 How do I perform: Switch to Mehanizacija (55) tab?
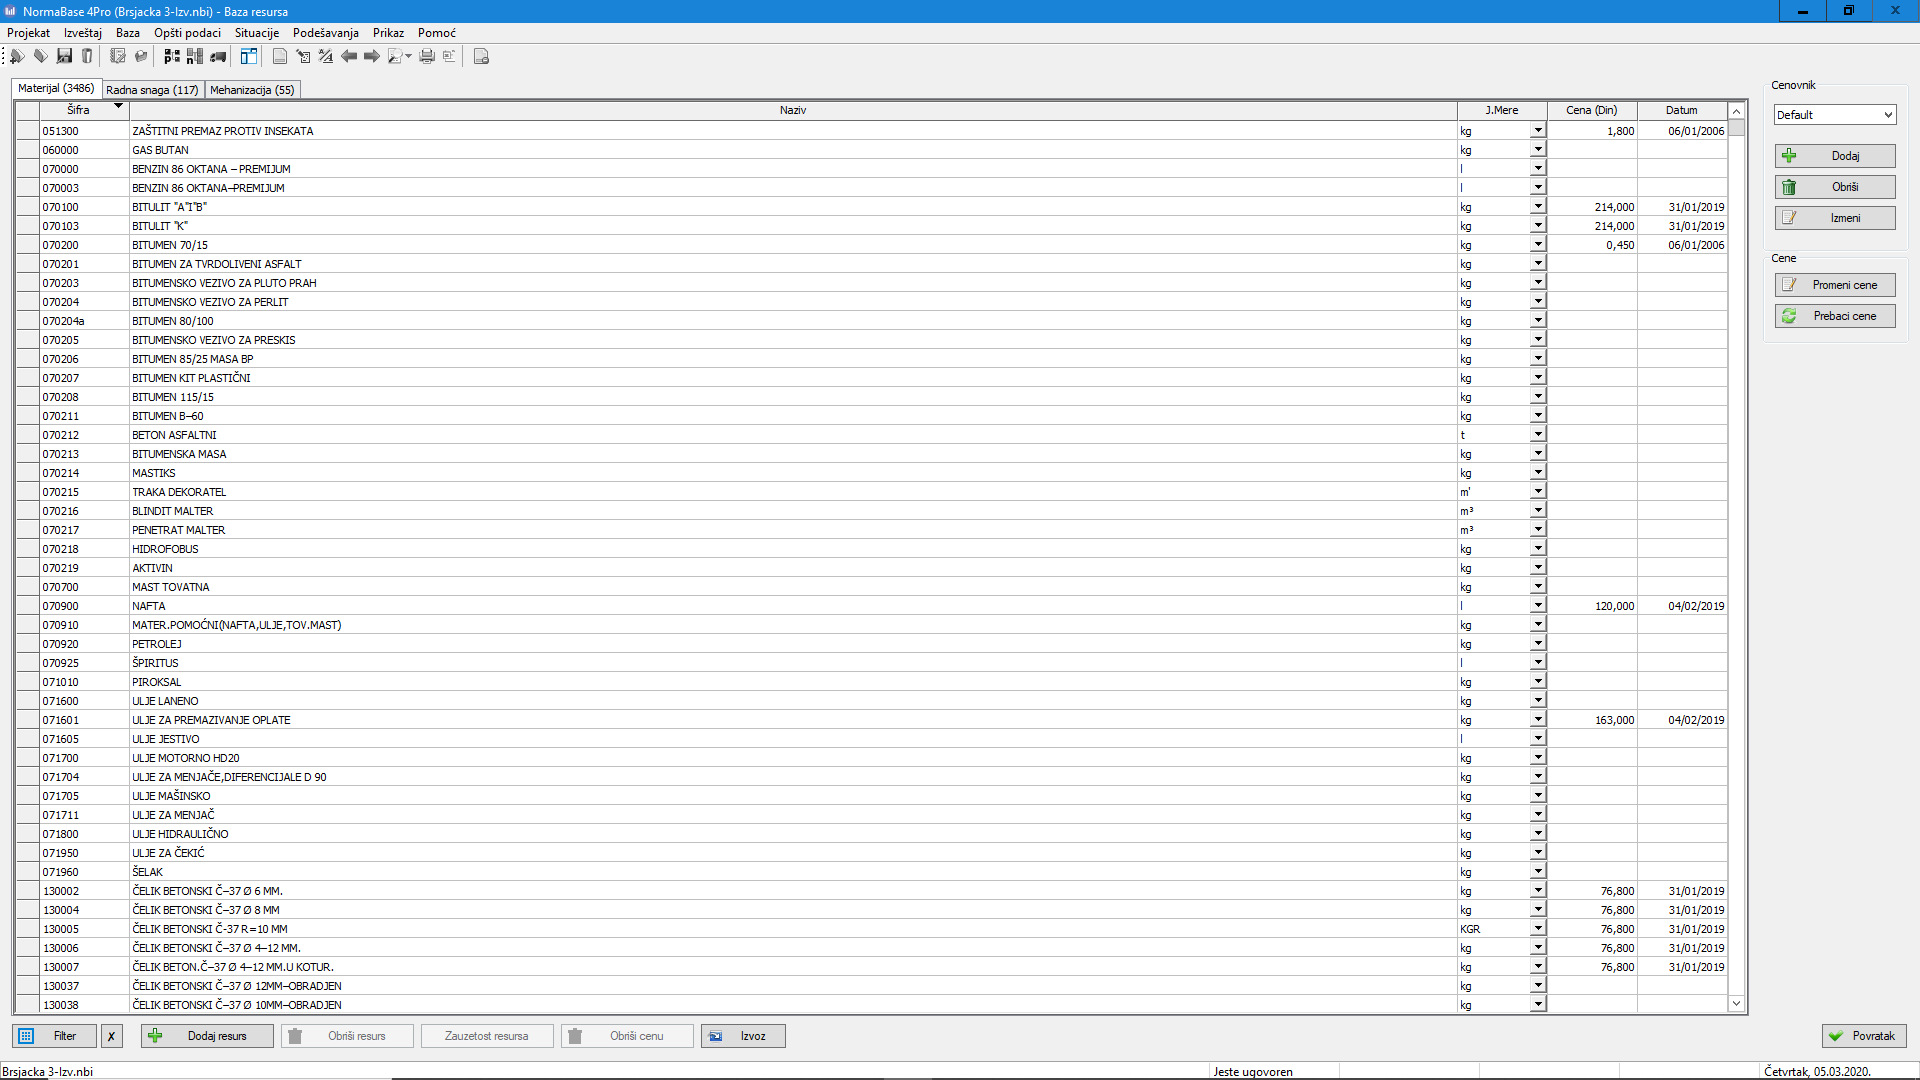click(x=252, y=90)
